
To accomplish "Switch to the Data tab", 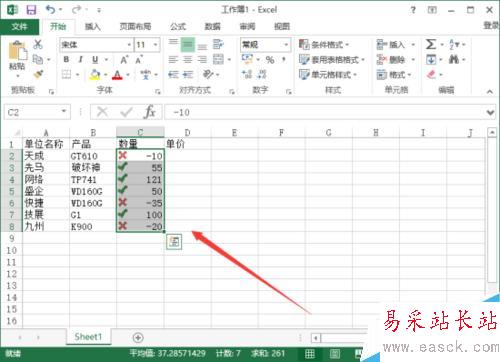I will (212, 27).
